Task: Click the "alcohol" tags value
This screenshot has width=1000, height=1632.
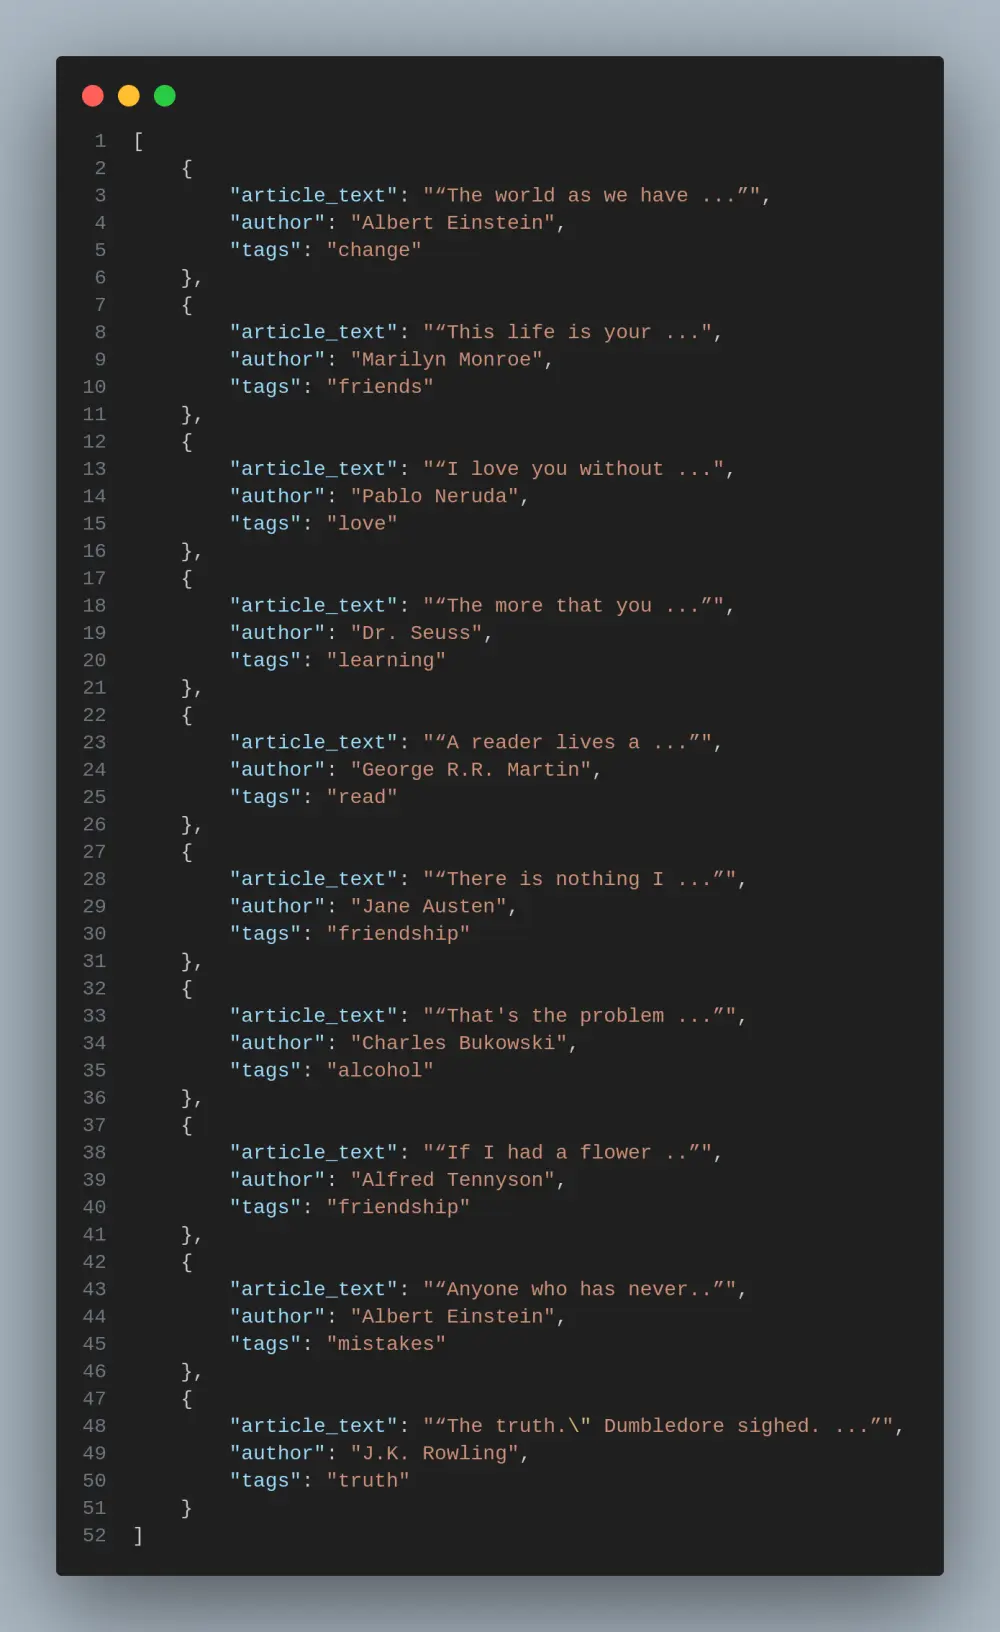Action: tap(380, 1071)
